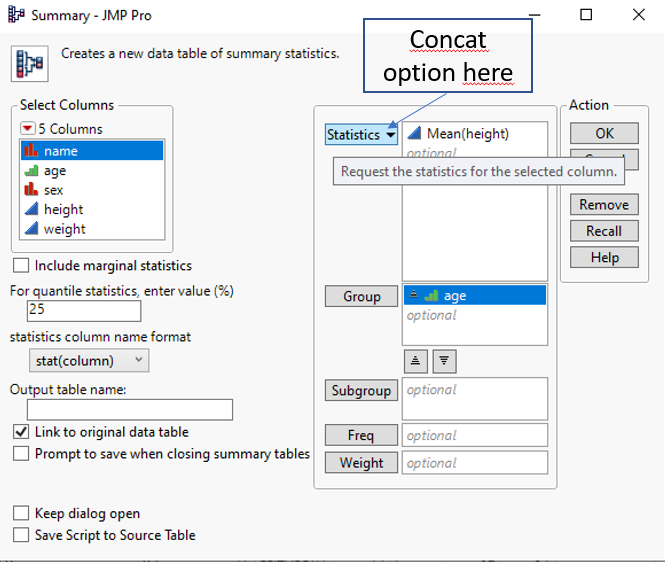Open the stat(column) name format dropdown
665x562 pixels.
[x=88, y=360]
